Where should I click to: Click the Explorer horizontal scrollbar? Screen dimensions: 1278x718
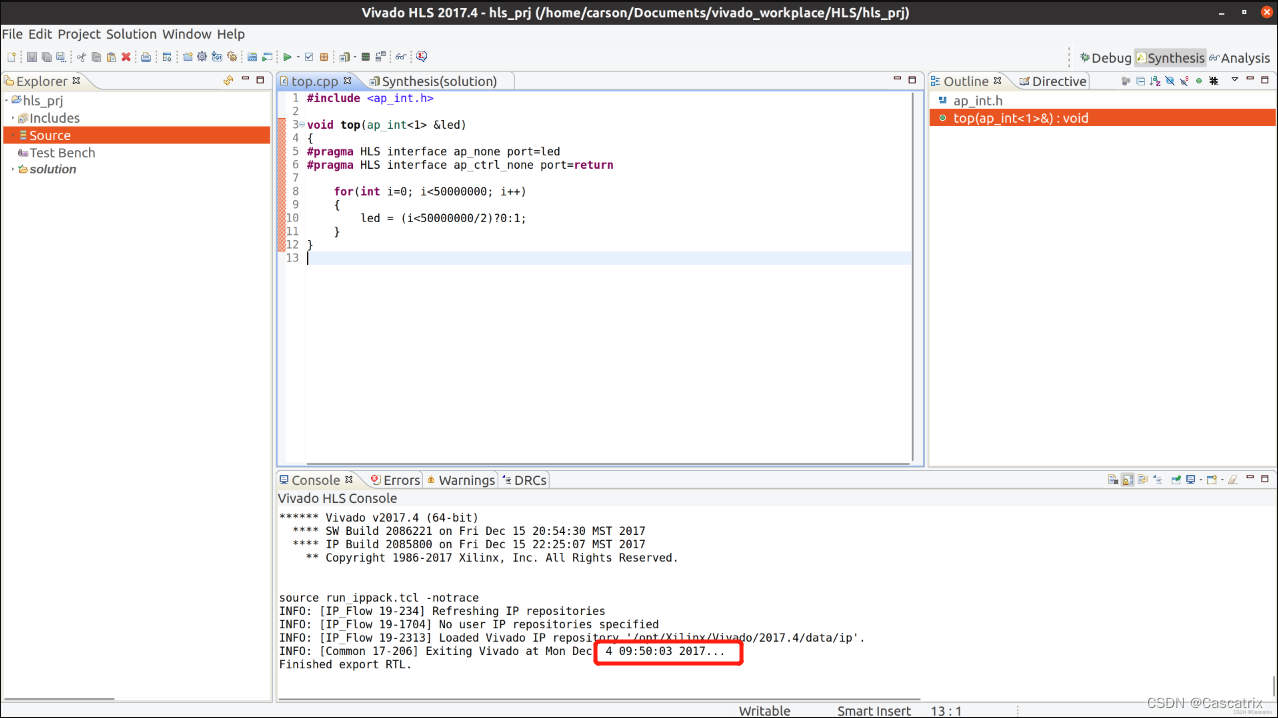coord(59,699)
